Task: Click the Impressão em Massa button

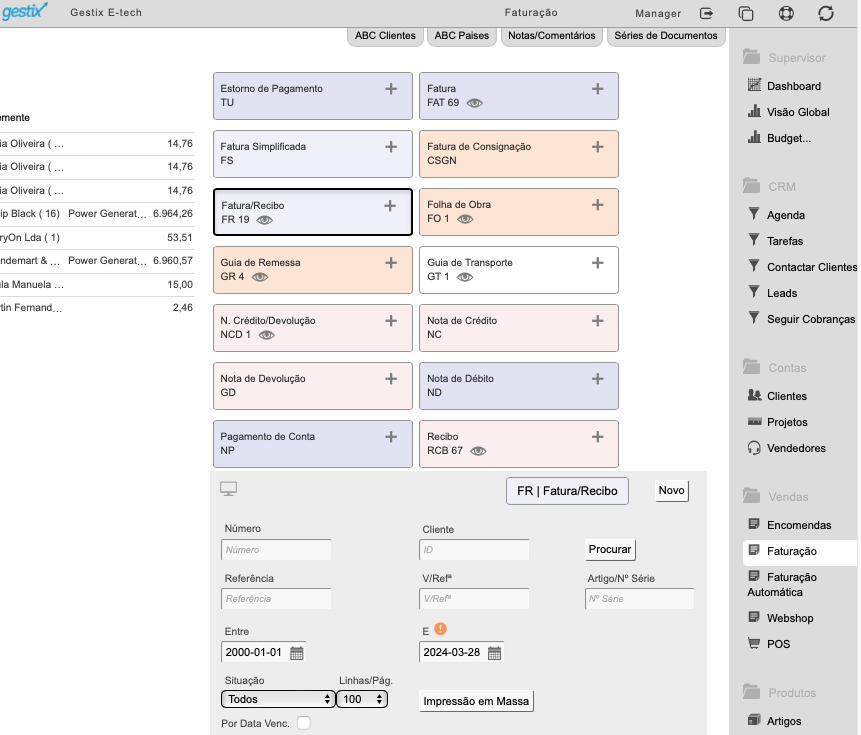Action: pos(476,701)
